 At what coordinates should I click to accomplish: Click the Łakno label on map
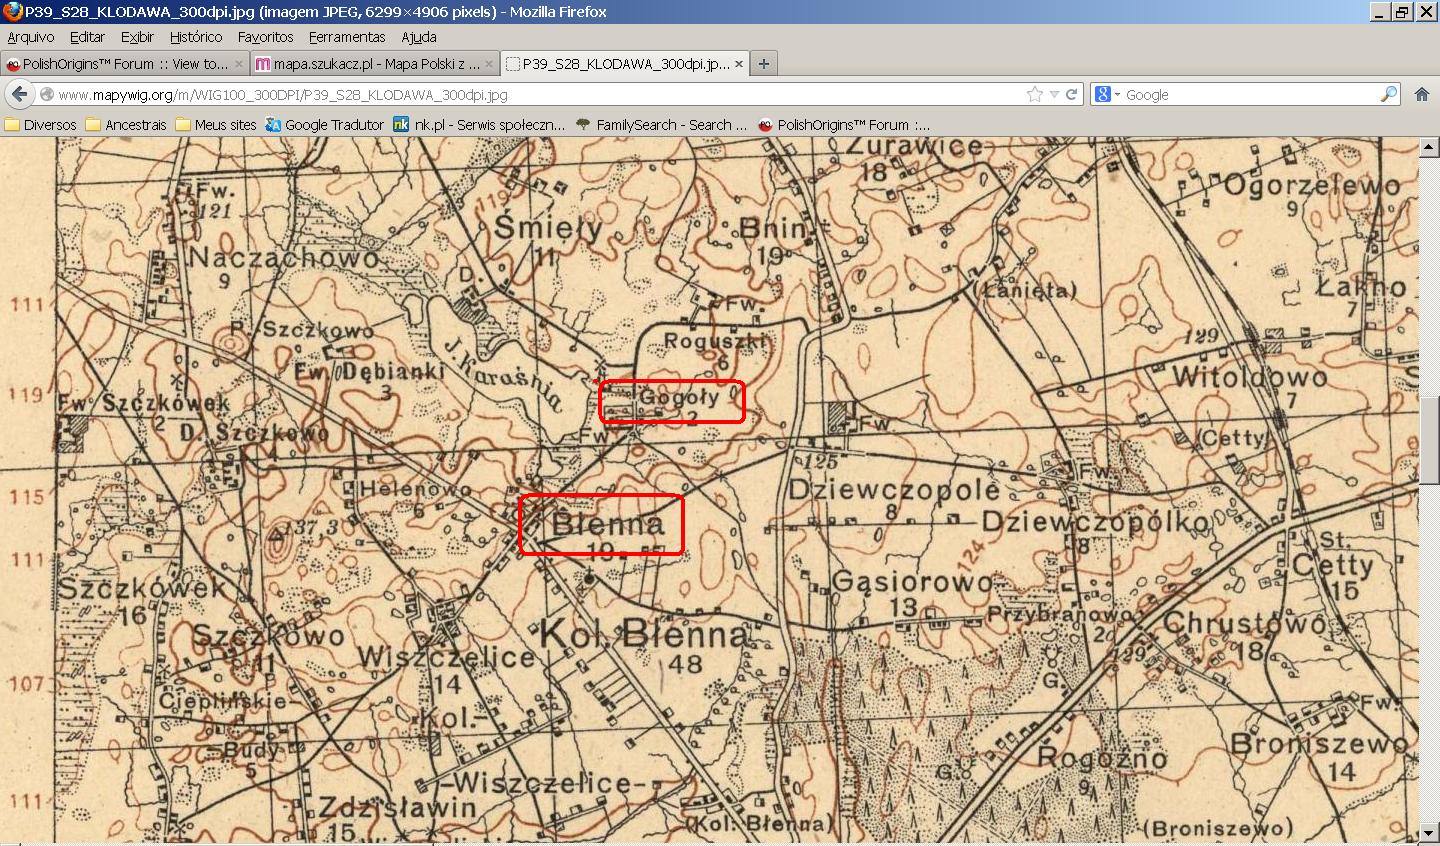coord(1361,287)
